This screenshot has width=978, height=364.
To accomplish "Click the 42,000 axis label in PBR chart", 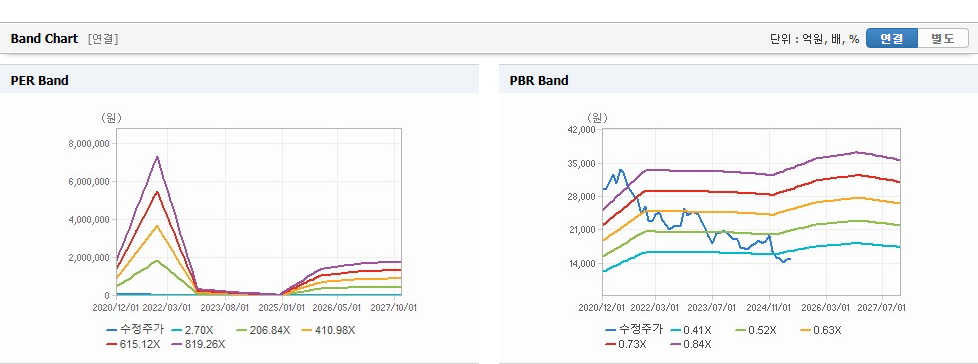I will click(x=581, y=130).
